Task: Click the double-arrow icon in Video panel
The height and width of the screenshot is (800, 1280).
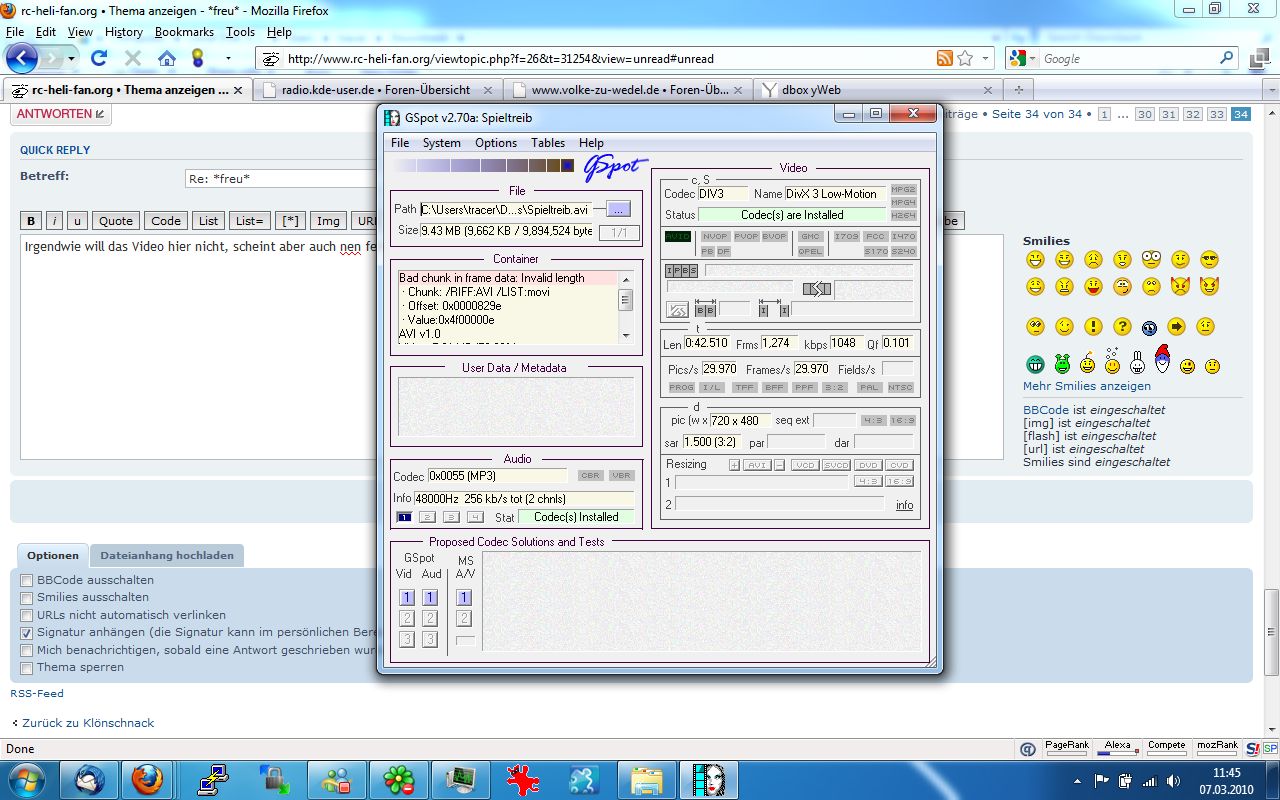Action: 817,289
